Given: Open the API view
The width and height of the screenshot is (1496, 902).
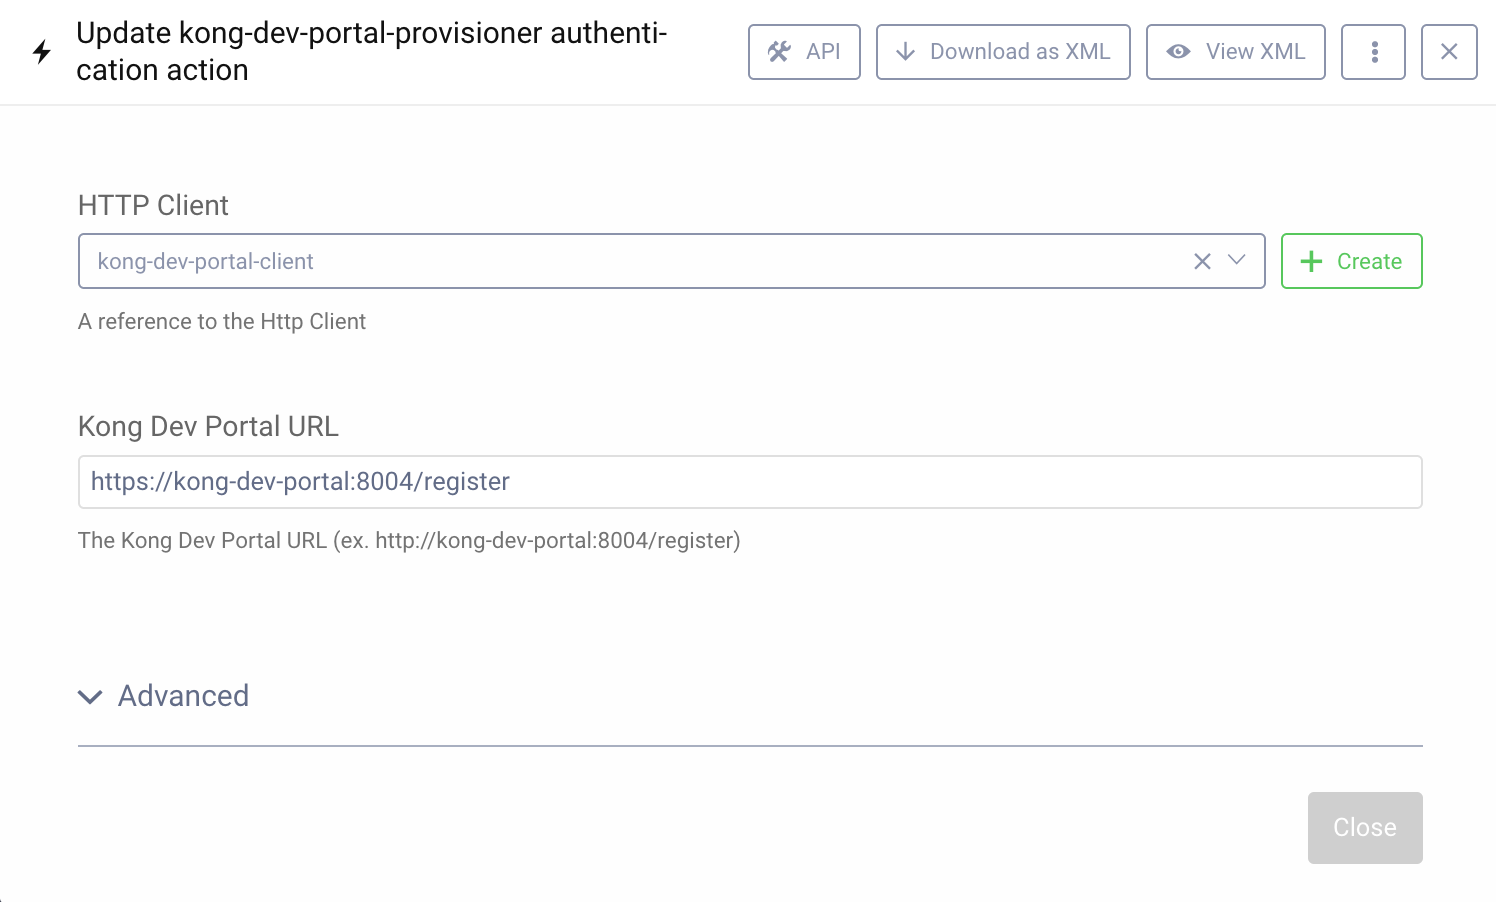Looking at the screenshot, I should [x=804, y=51].
